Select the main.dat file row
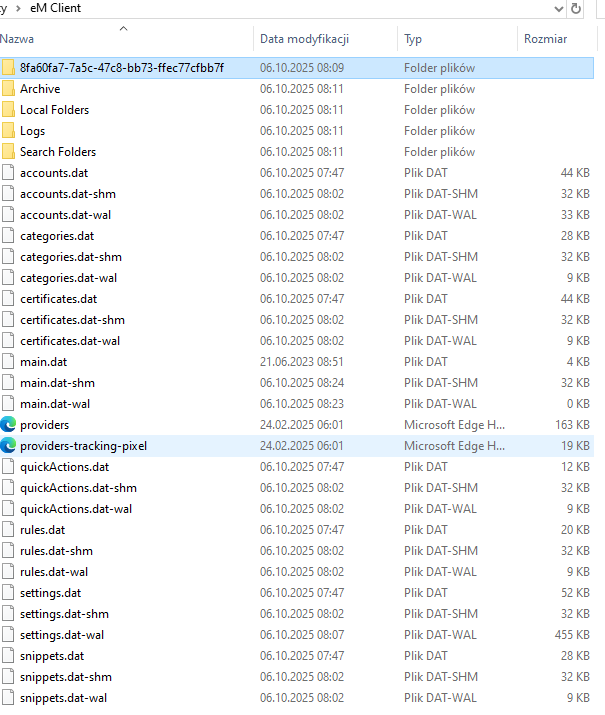605x715 pixels. [x=44, y=362]
